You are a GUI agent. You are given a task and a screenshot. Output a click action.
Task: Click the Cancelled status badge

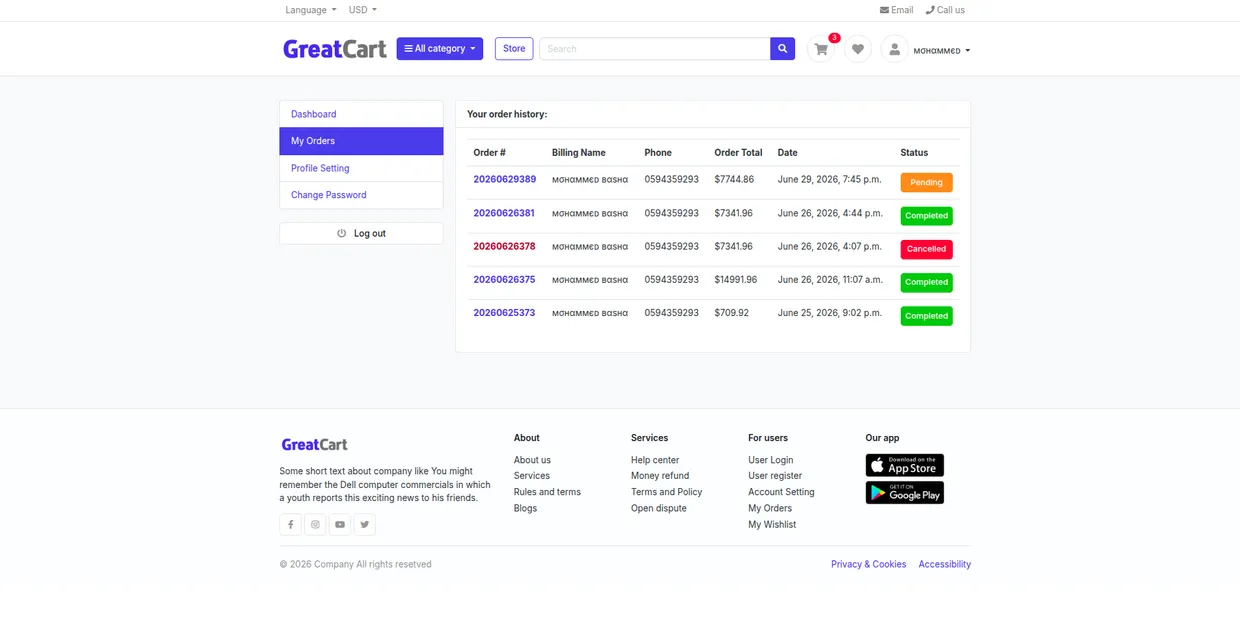point(926,249)
